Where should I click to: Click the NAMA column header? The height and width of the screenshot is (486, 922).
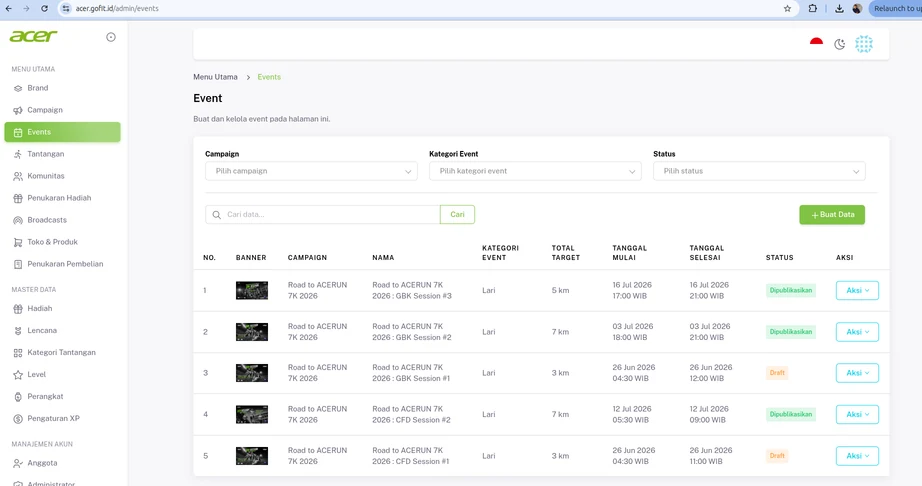pyautogui.click(x=383, y=257)
